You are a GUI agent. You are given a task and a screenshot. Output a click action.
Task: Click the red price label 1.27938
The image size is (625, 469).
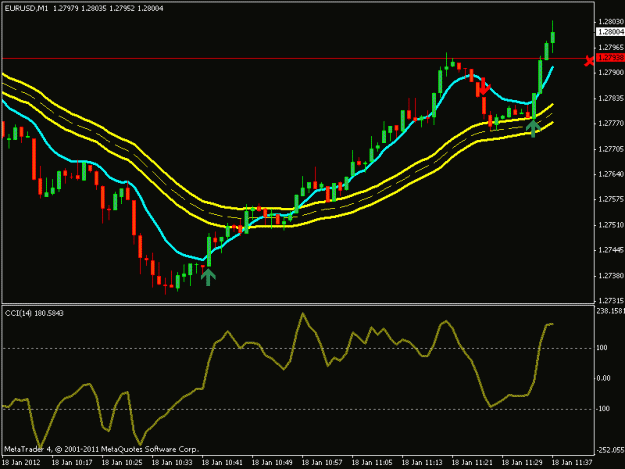pos(611,58)
